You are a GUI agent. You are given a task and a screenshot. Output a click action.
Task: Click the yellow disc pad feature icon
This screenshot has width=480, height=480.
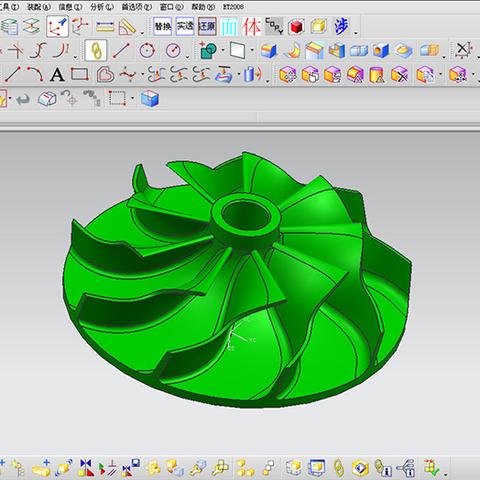404,50
